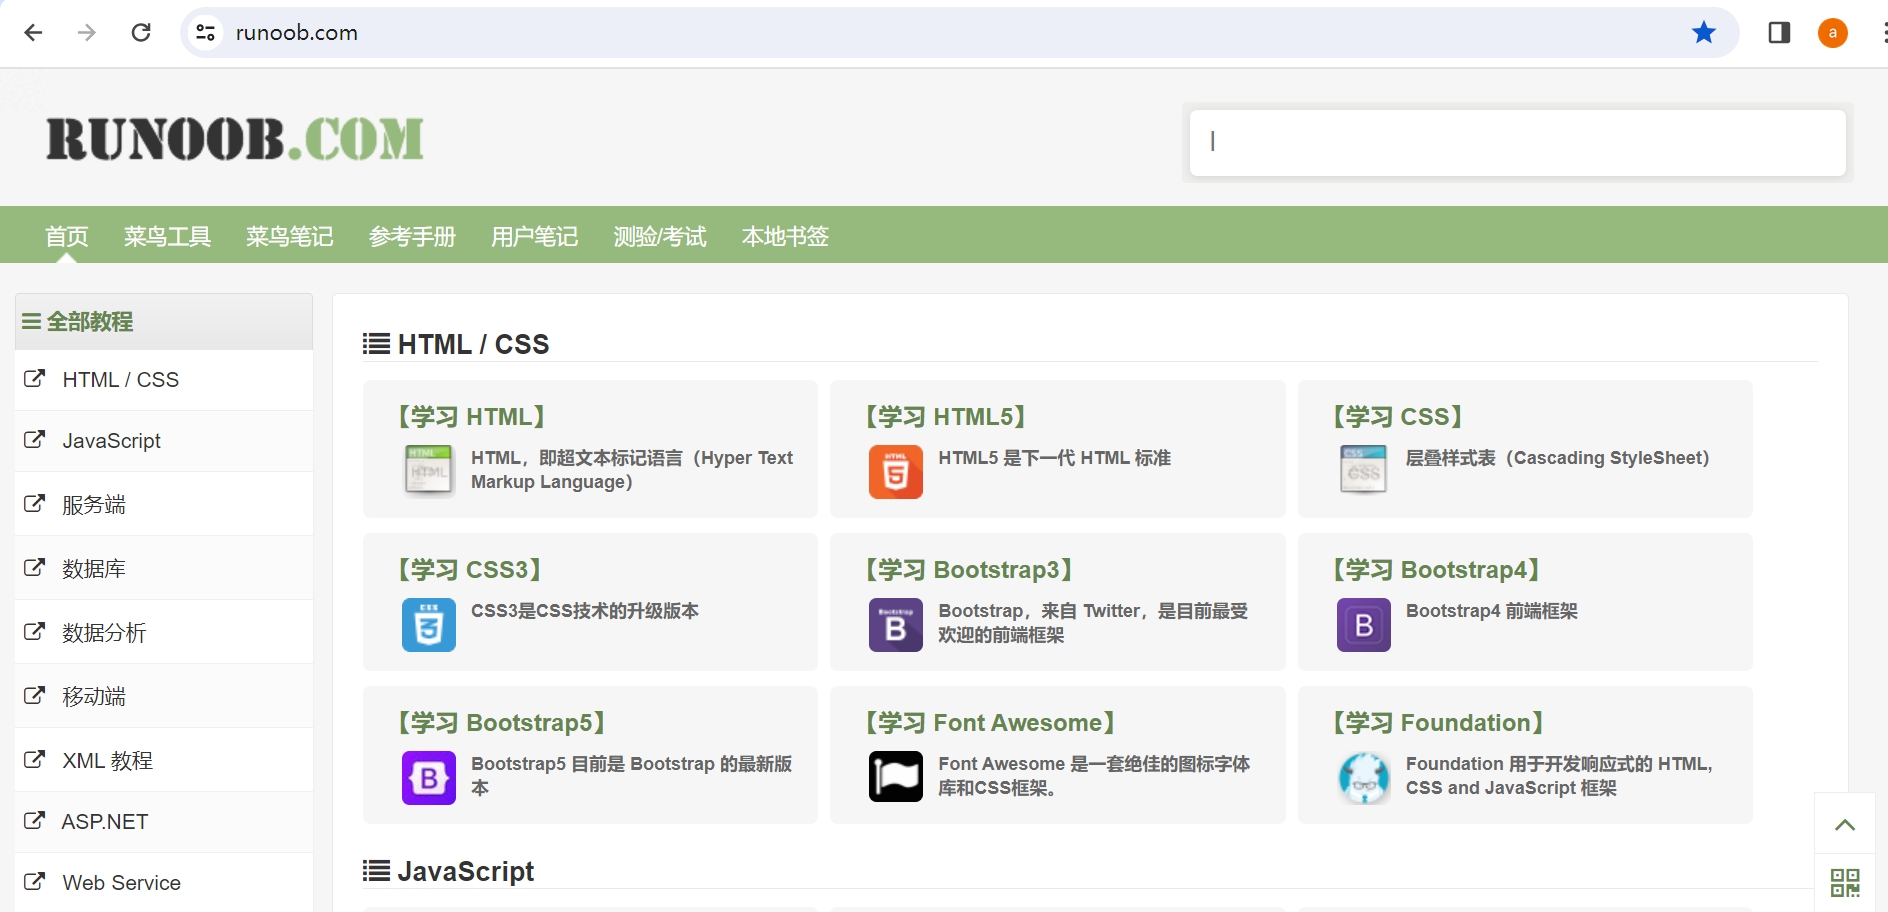Select the 参考手册 menu item
Screen dimensions: 1888x912
(x=412, y=237)
